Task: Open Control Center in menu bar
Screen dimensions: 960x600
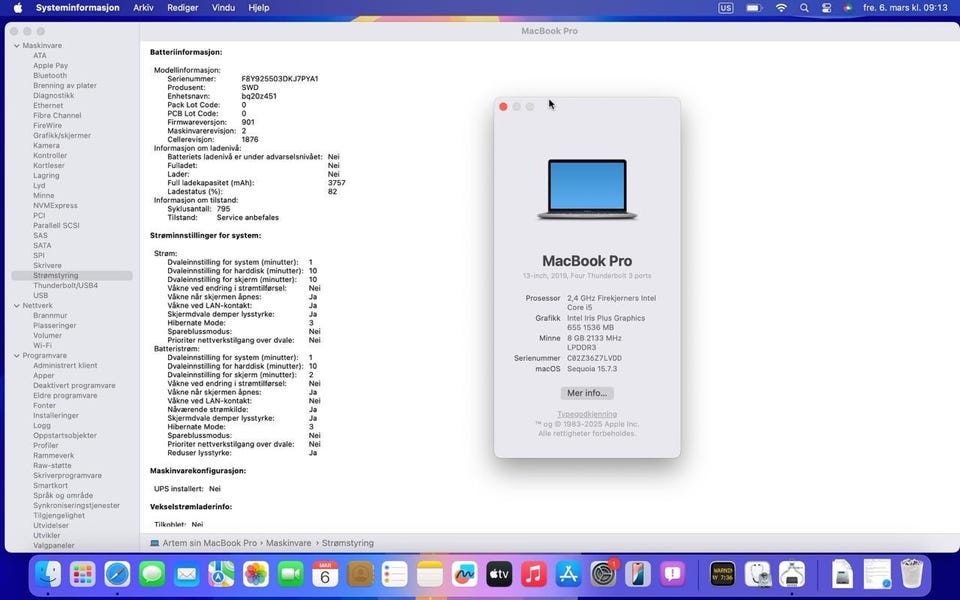Action: pos(827,8)
